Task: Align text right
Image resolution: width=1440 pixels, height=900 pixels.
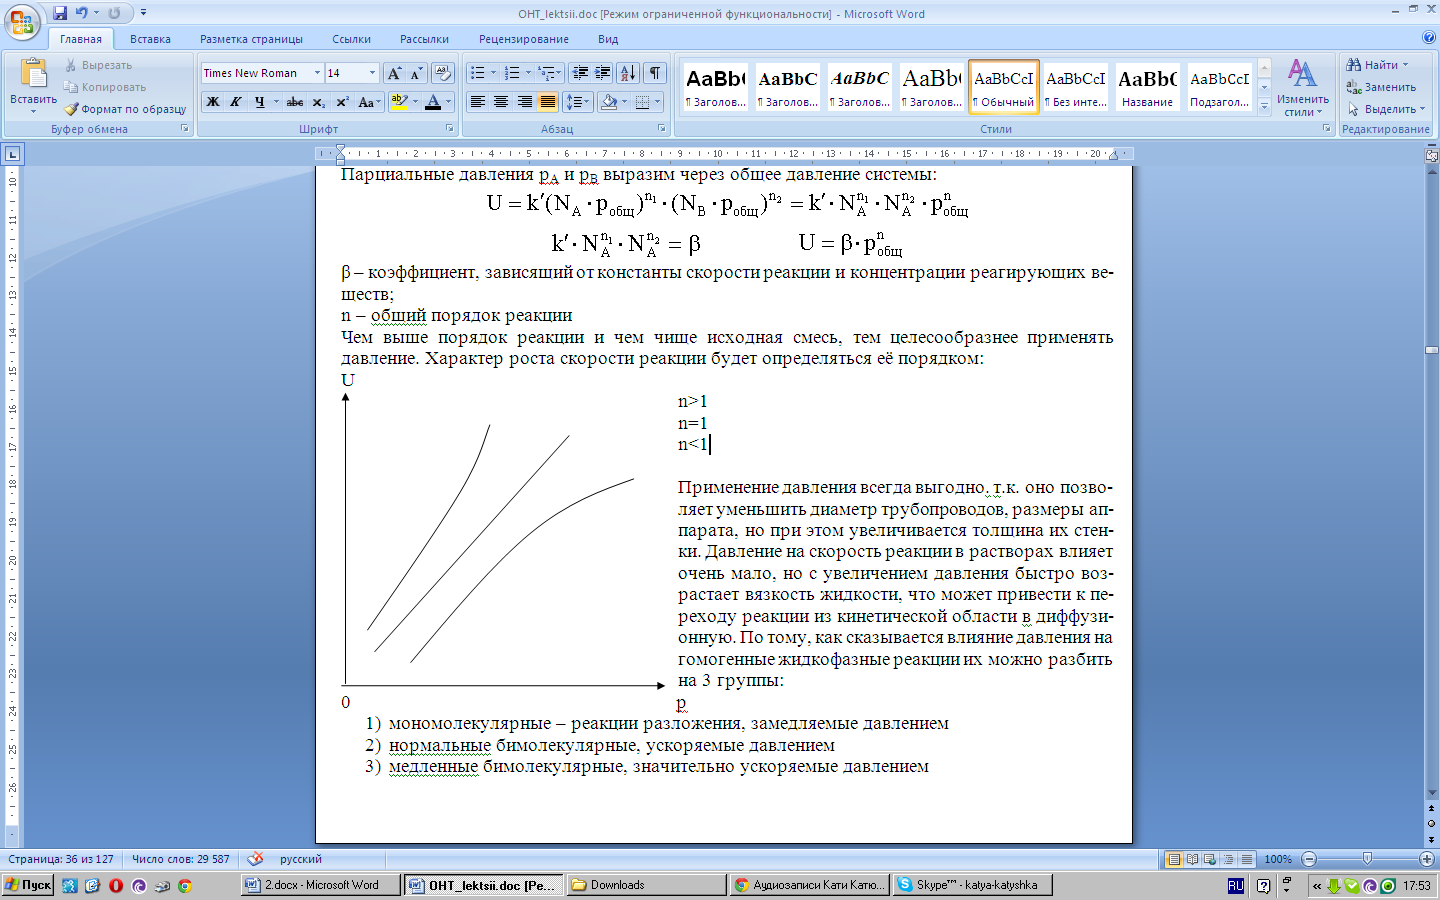Action: pyautogui.click(x=524, y=102)
